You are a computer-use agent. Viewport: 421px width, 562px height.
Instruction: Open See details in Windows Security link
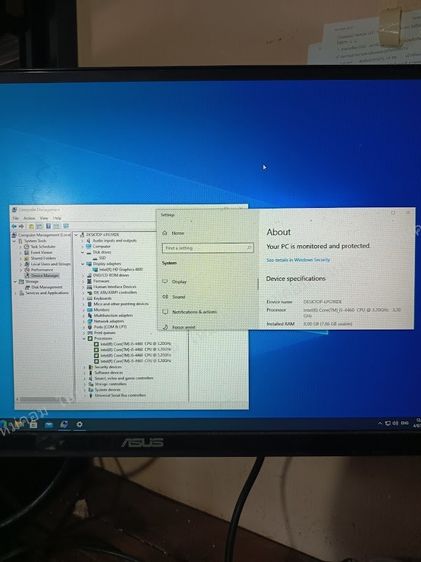pos(298,260)
